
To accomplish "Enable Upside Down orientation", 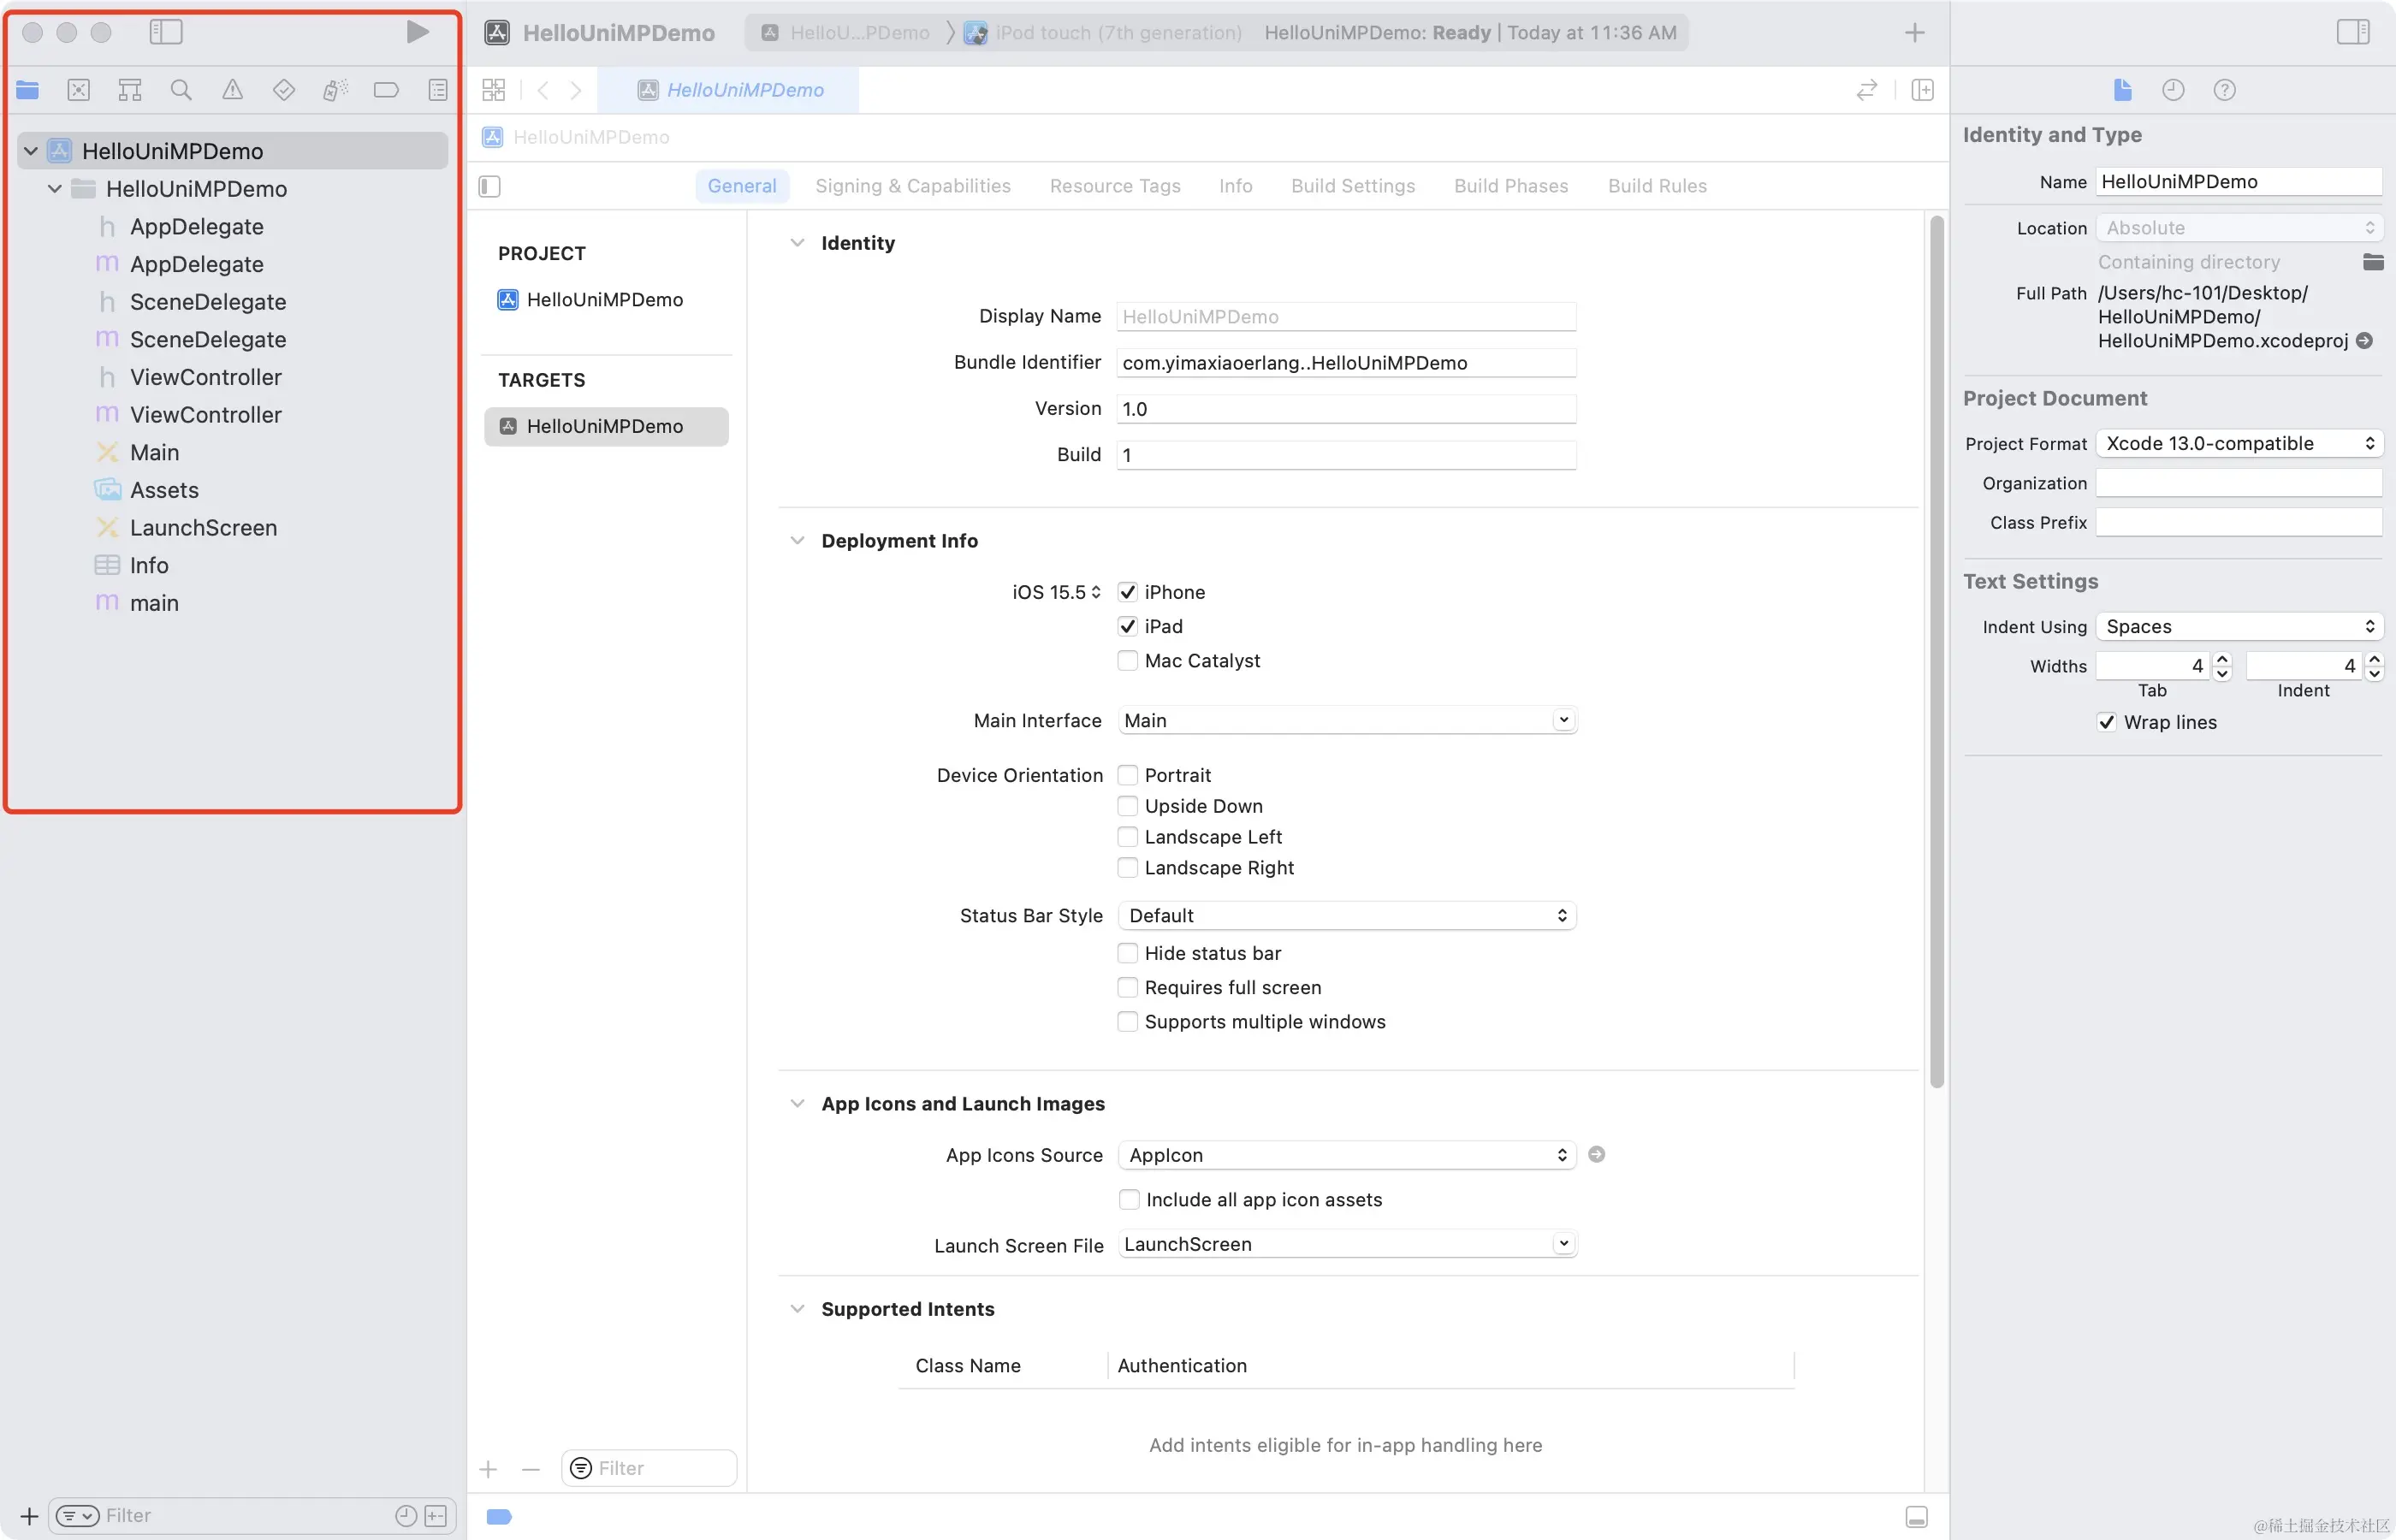I will [1128, 806].
